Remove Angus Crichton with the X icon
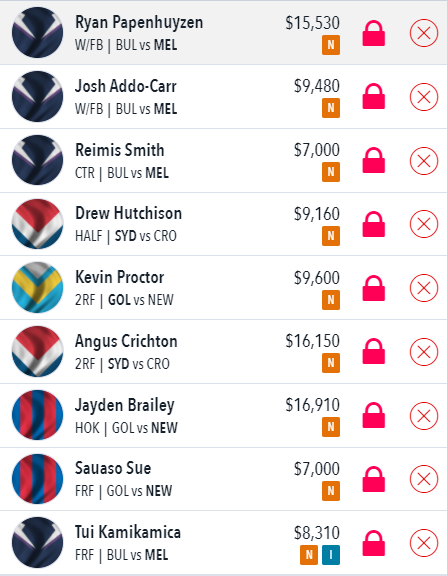Screen dimensions: 447x576 point(424,352)
